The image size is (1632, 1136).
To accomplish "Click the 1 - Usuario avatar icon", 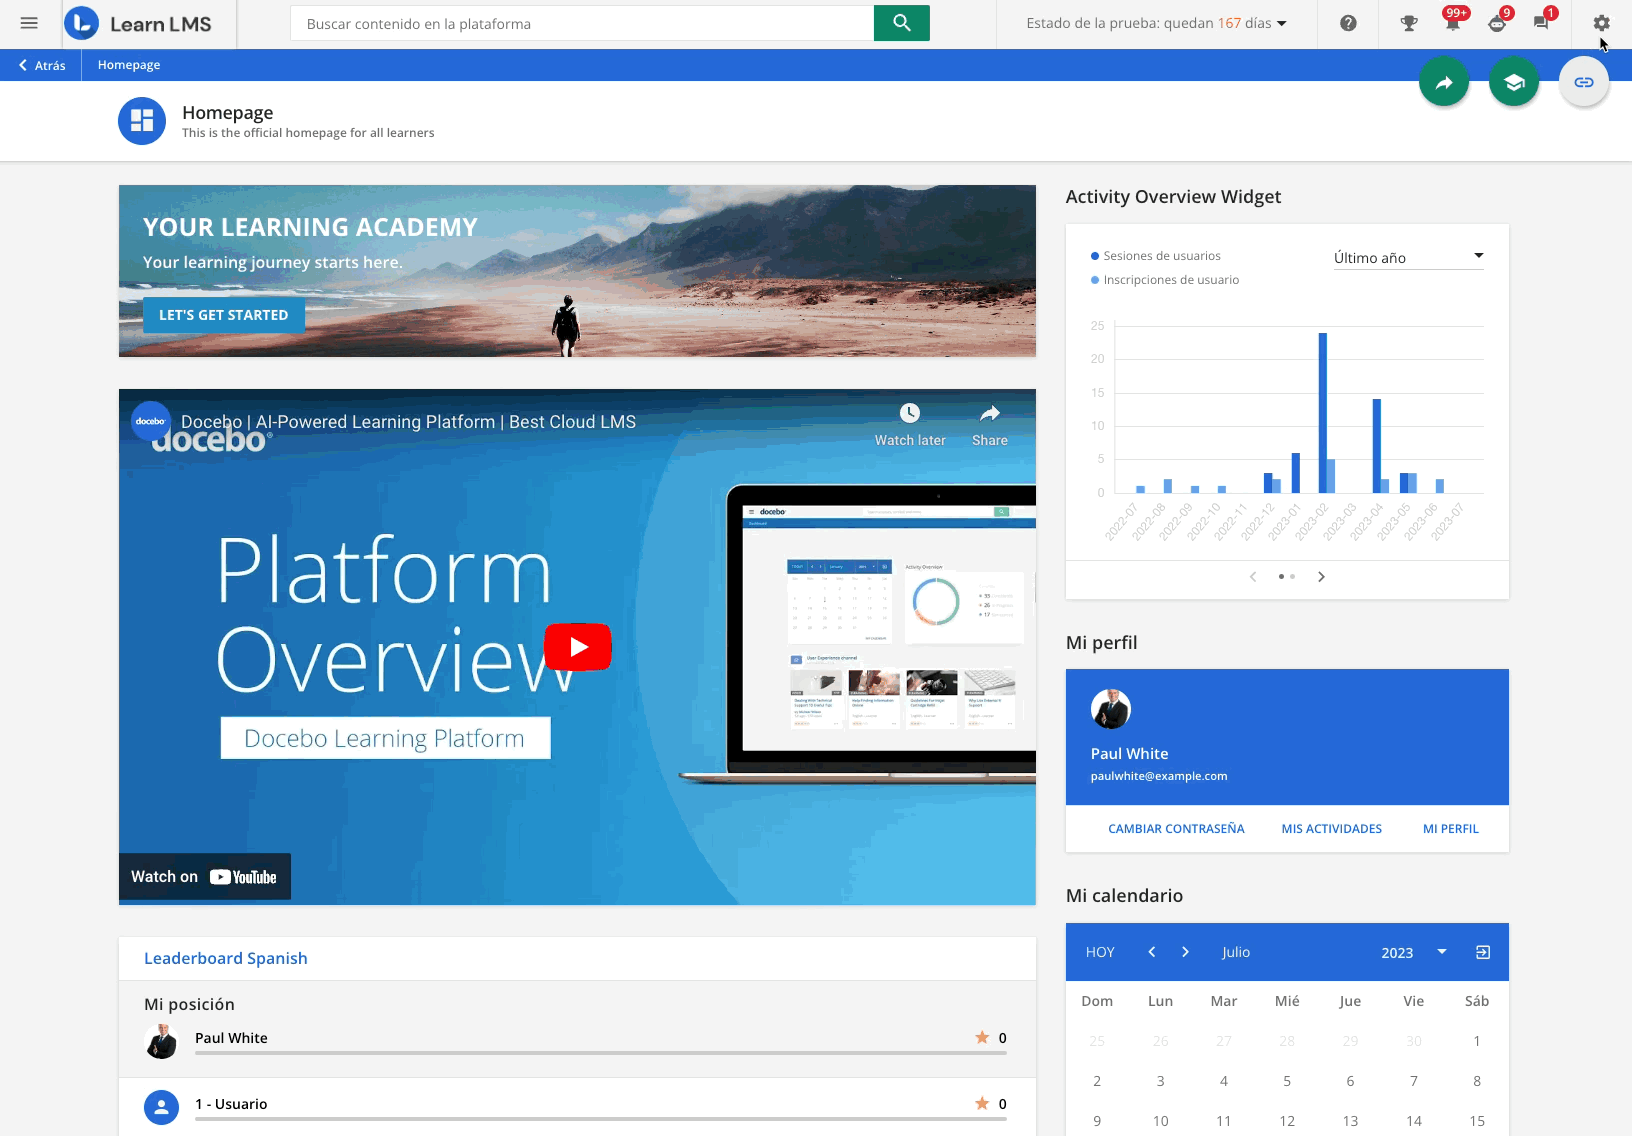I will tap(161, 1107).
